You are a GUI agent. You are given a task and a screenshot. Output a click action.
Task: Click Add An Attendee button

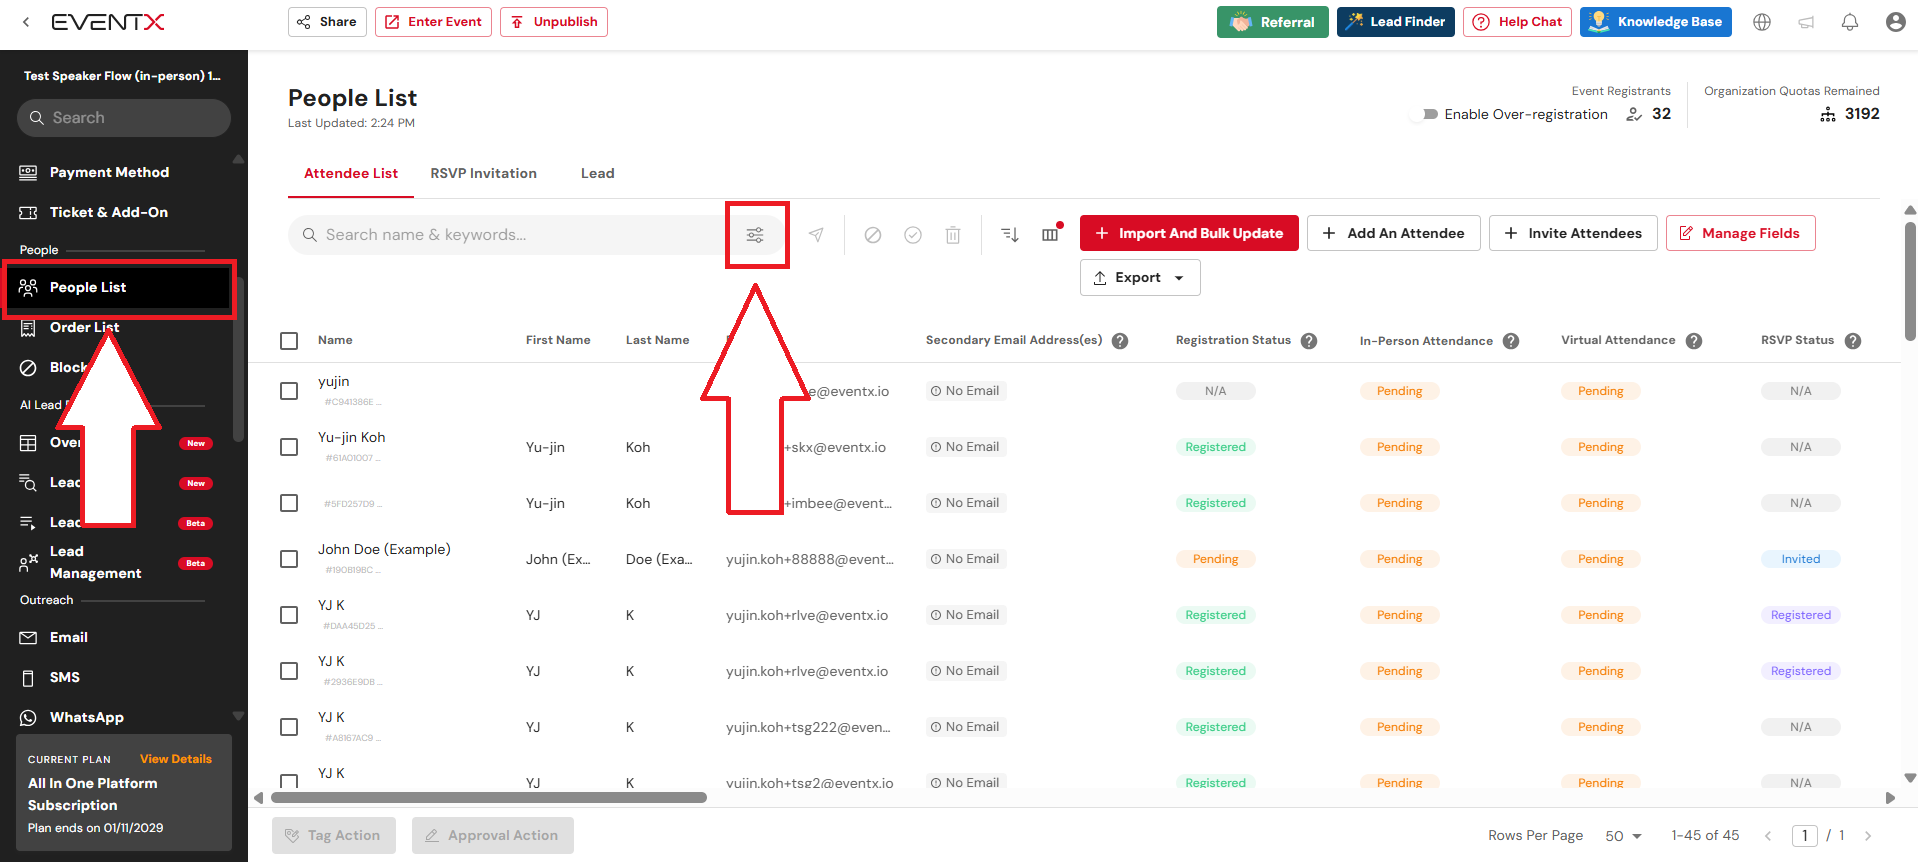pos(1393,233)
